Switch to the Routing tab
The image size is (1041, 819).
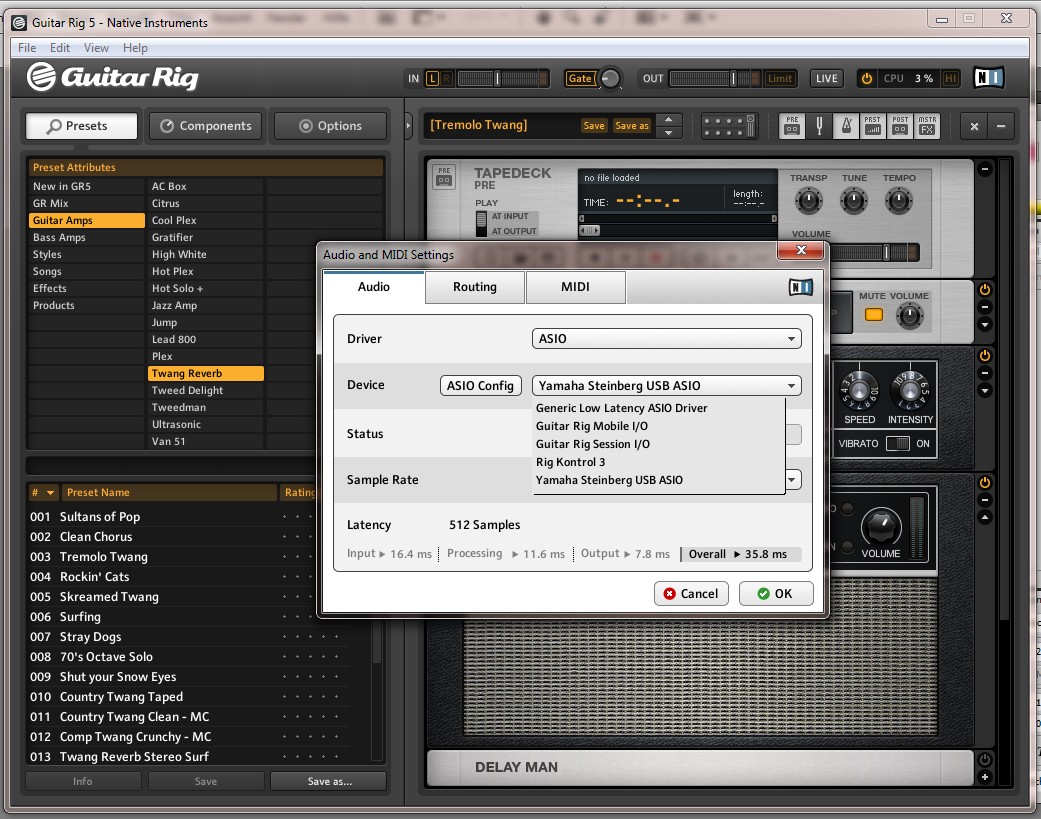[475, 287]
